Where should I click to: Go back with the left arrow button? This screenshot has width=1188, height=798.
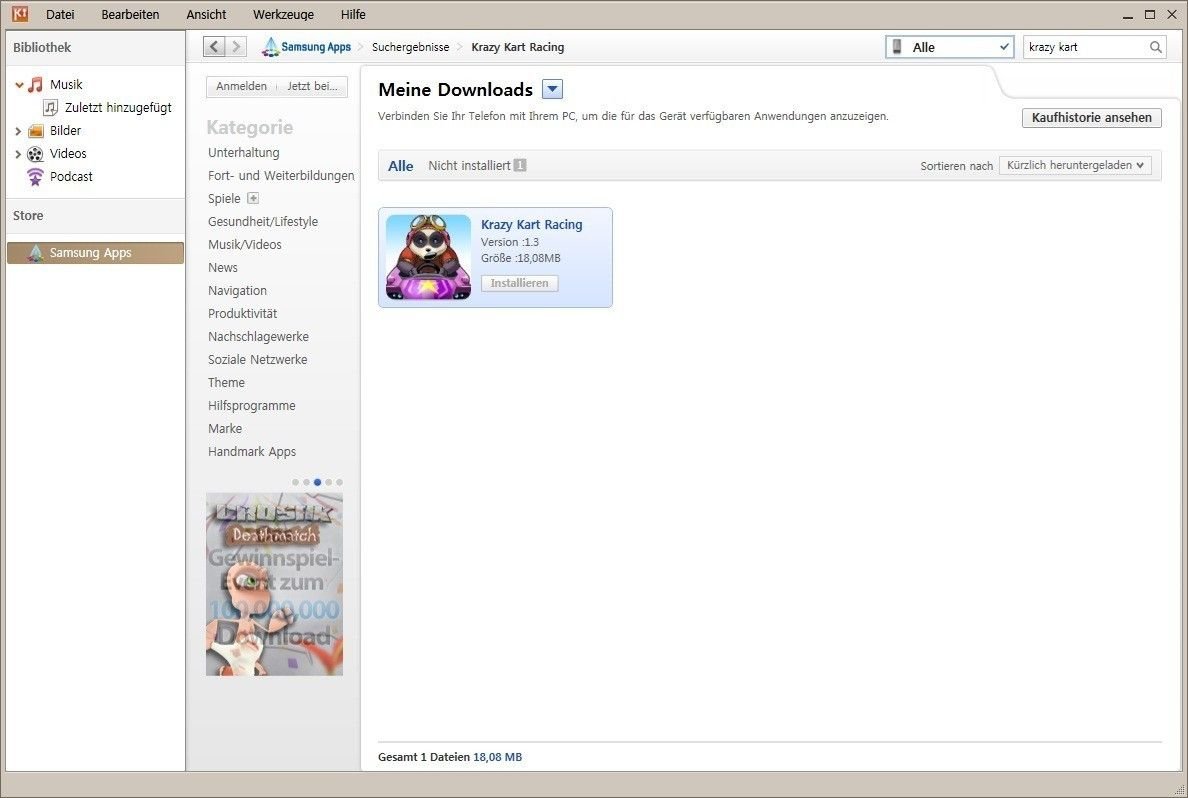click(214, 47)
